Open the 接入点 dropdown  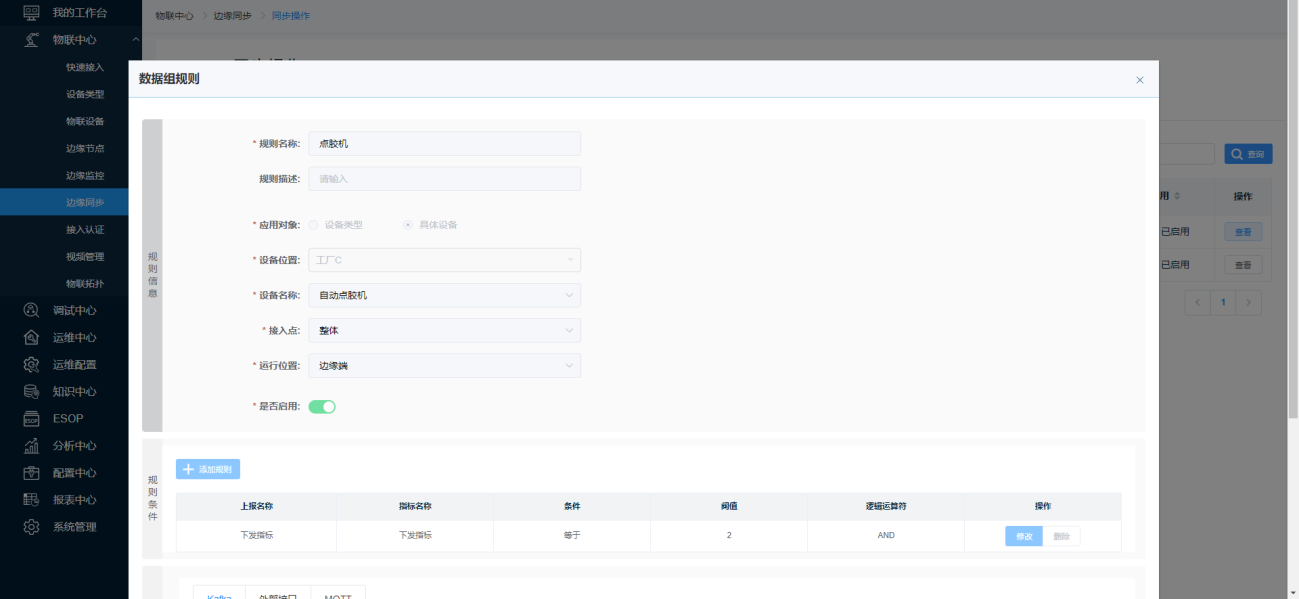point(444,330)
